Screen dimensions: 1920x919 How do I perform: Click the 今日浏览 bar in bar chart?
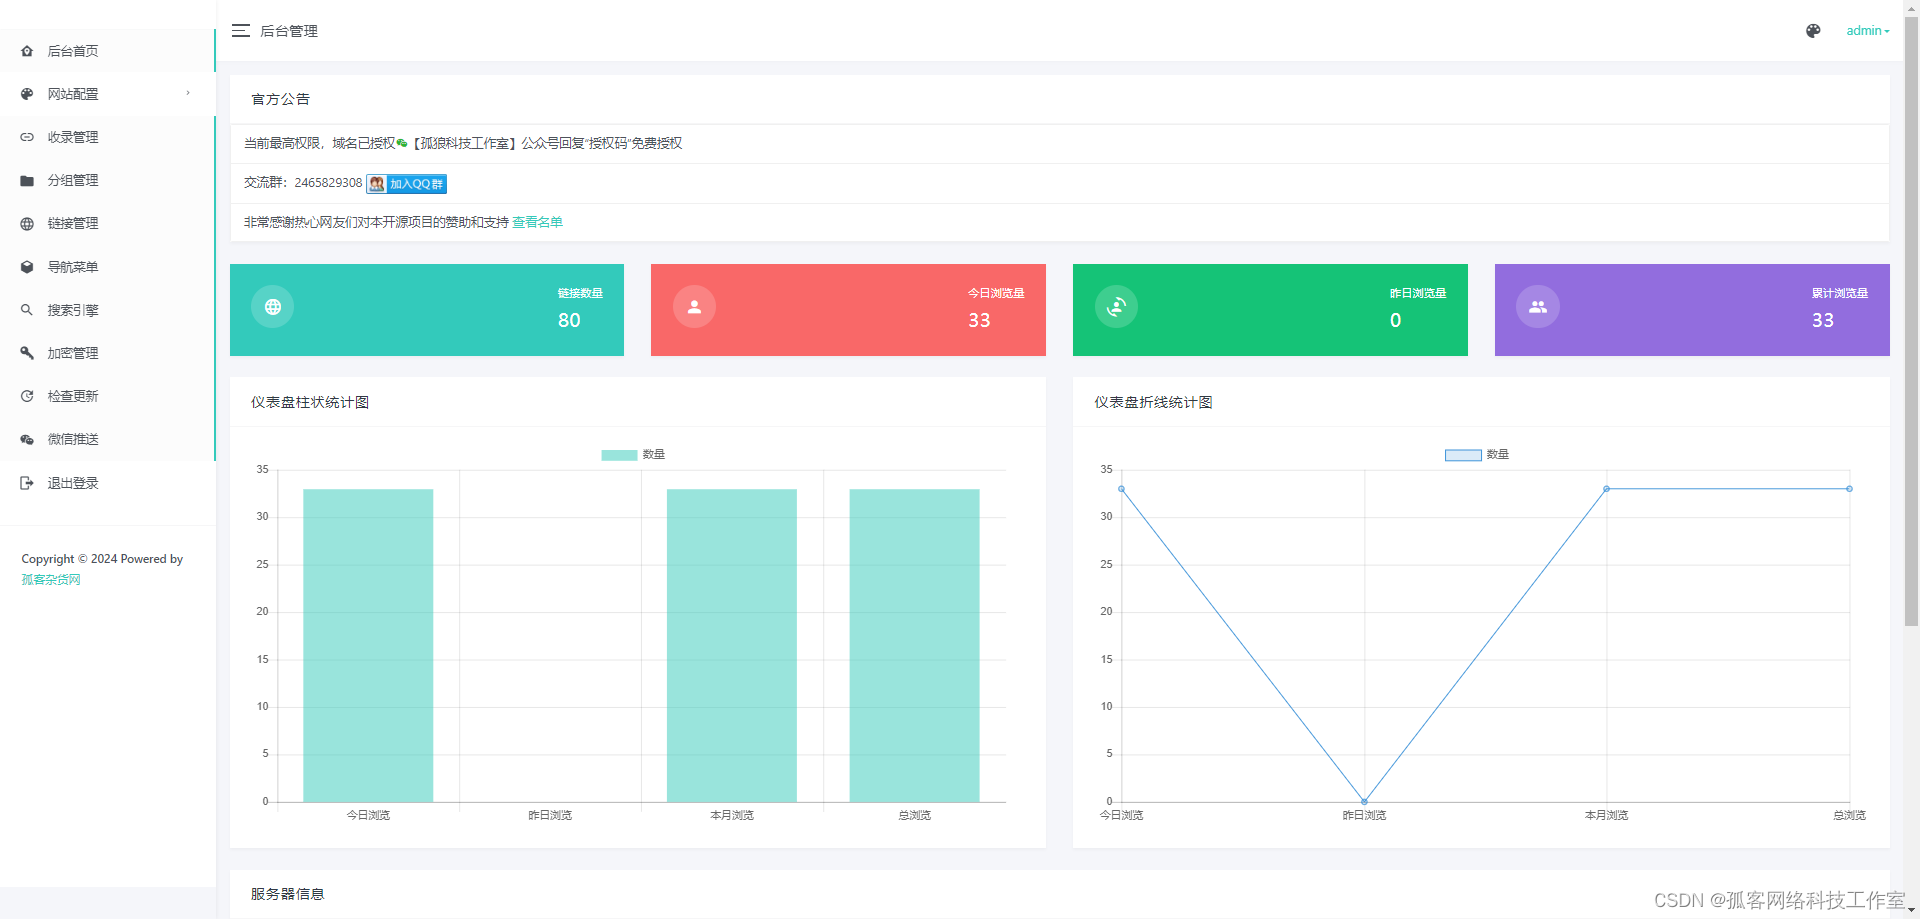368,645
